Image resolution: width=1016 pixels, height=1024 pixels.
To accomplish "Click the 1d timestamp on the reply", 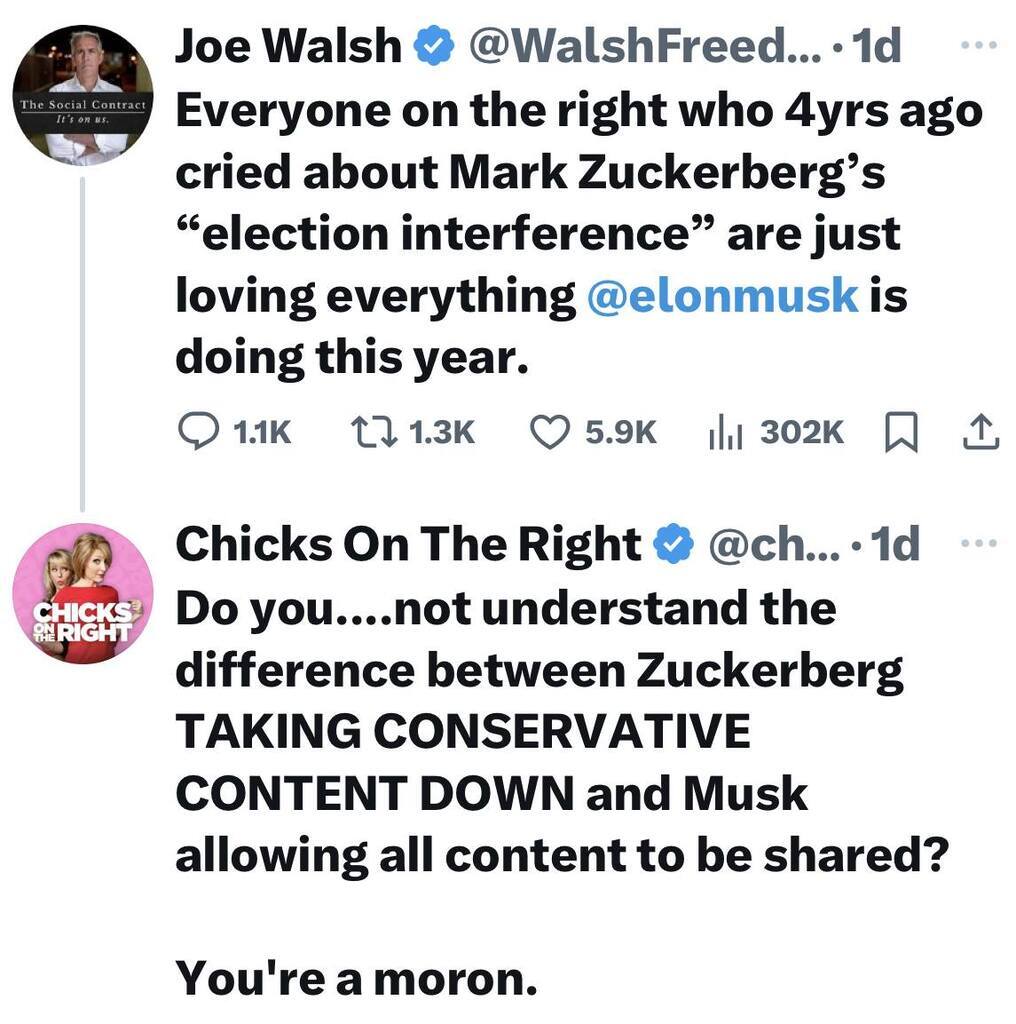I will pyautogui.click(x=893, y=544).
